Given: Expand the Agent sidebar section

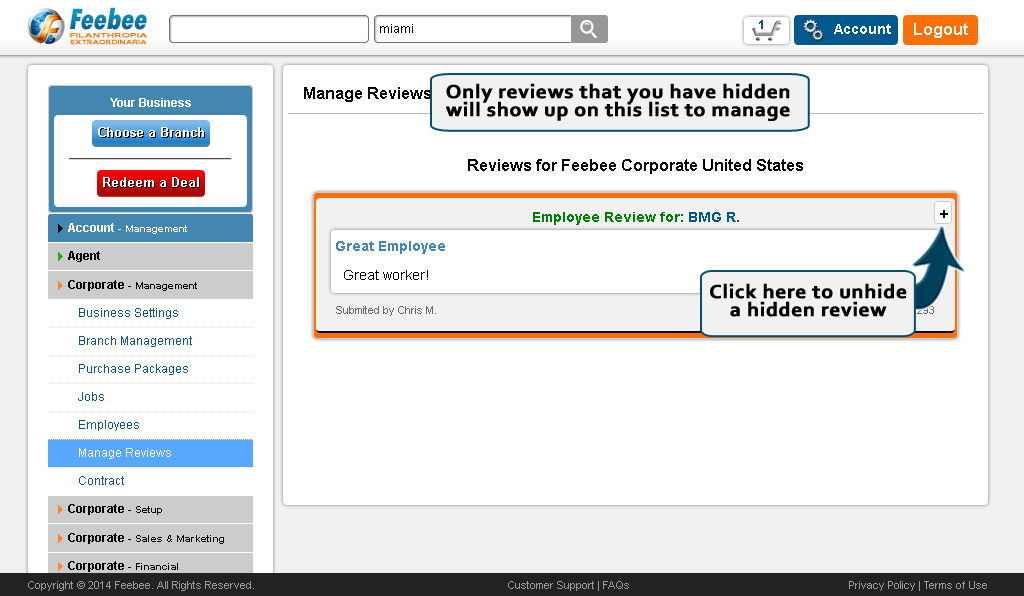Looking at the screenshot, I should [150, 256].
